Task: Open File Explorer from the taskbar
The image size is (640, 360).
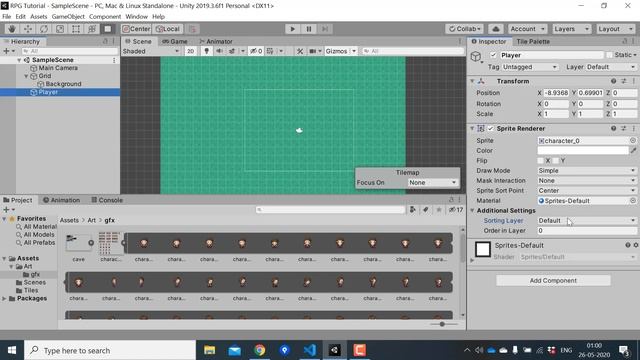Action: (x=210, y=350)
